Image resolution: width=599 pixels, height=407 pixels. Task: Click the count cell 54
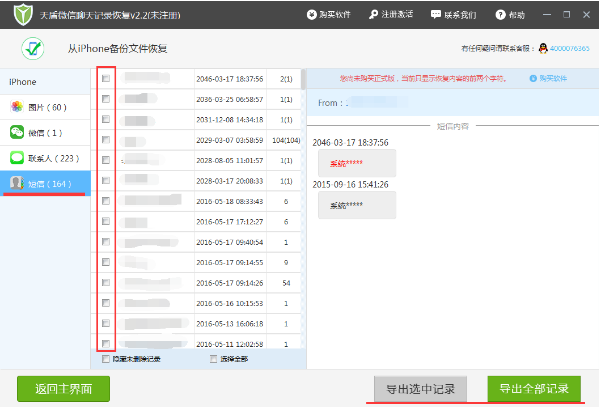tap(286, 283)
